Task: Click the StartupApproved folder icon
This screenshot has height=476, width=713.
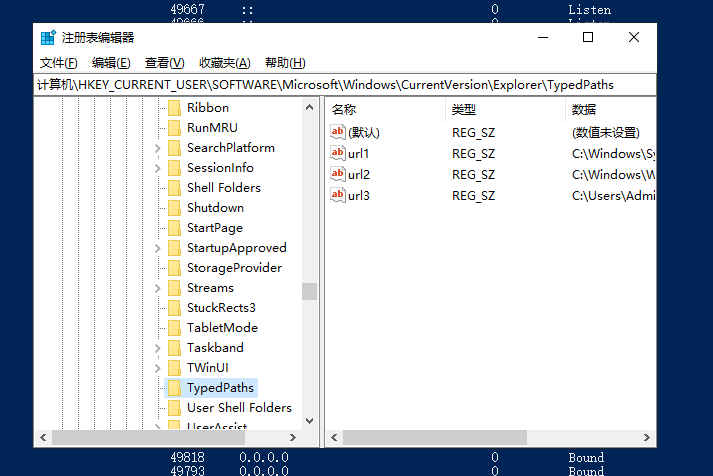Action: 175,248
